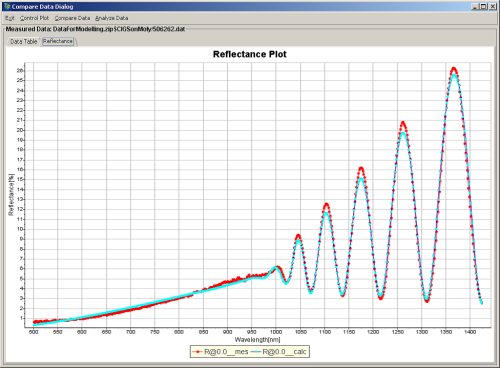
Task: Click the Measured Data file path text
Action: tap(119, 29)
